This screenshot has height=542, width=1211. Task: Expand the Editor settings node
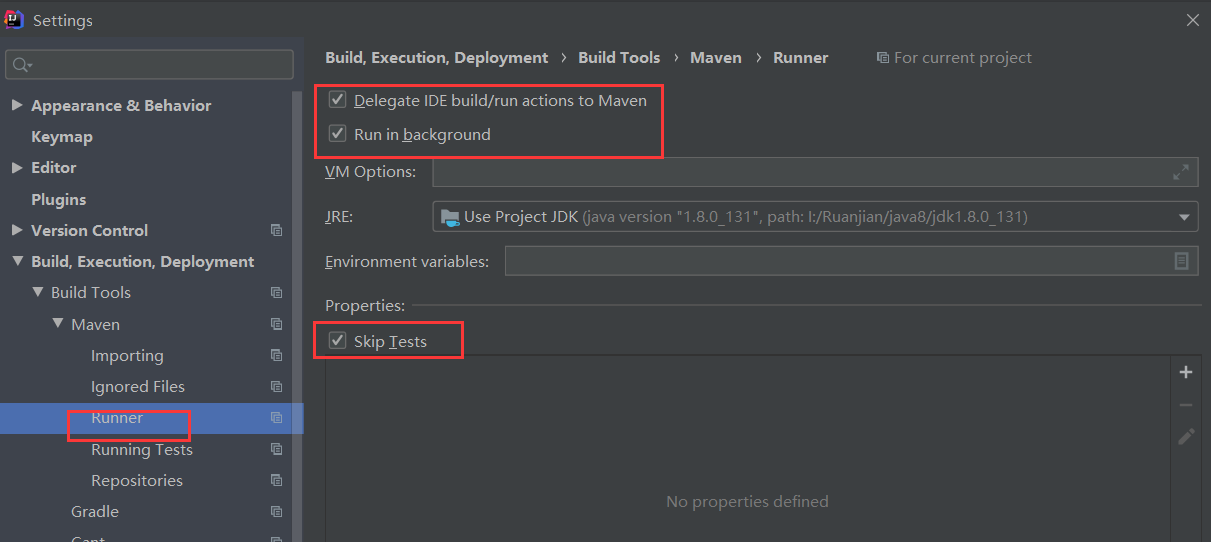[17, 168]
